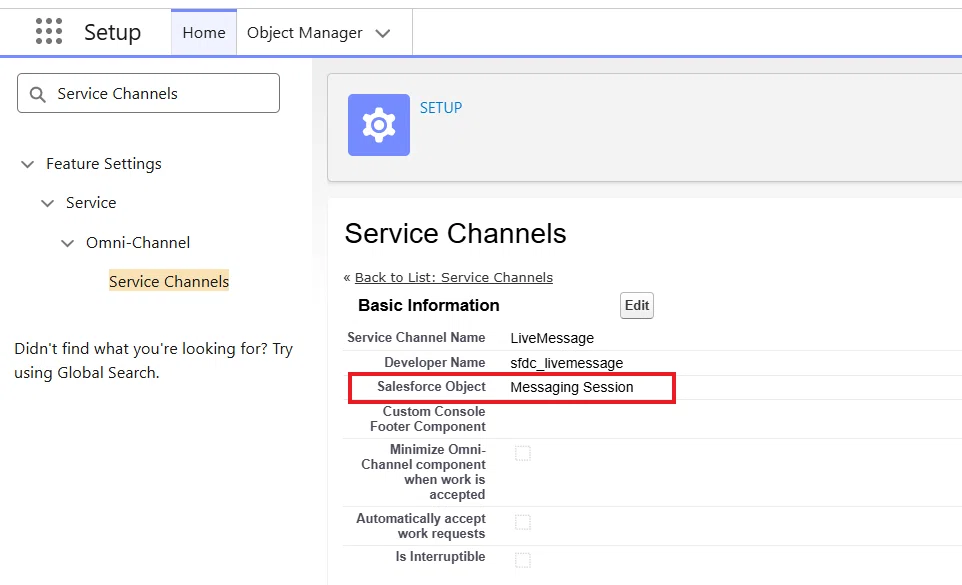Toggle the Is Interruptible checkbox
Viewport: 962px width, 585px height.
(523, 560)
